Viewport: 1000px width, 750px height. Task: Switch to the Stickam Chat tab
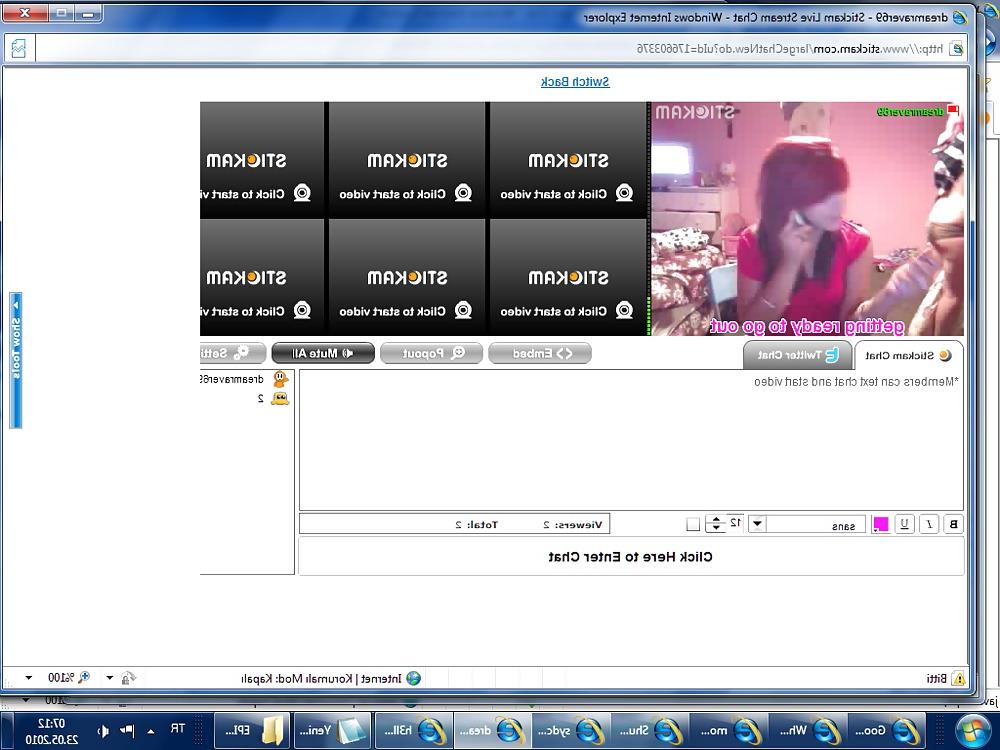(908, 355)
